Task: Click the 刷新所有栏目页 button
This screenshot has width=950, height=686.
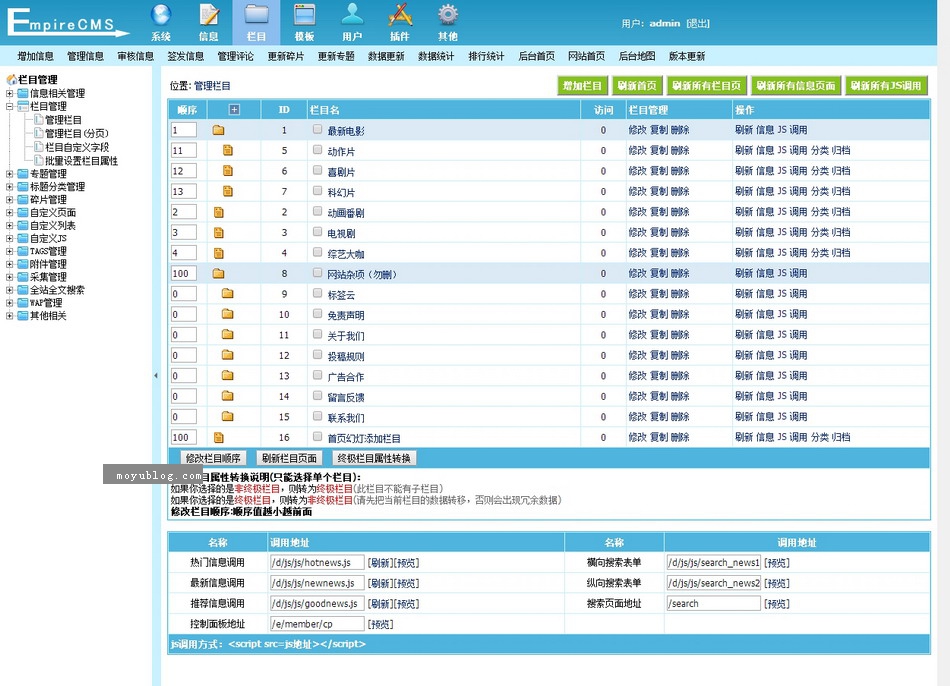Action: tap(706, 86)
